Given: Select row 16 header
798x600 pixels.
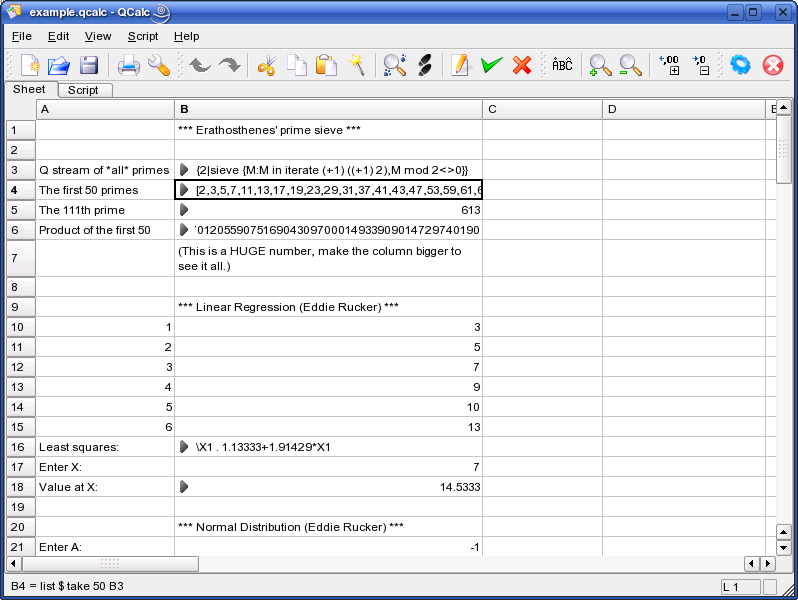Looking at the screenshot, I should (x=16, y=447).
